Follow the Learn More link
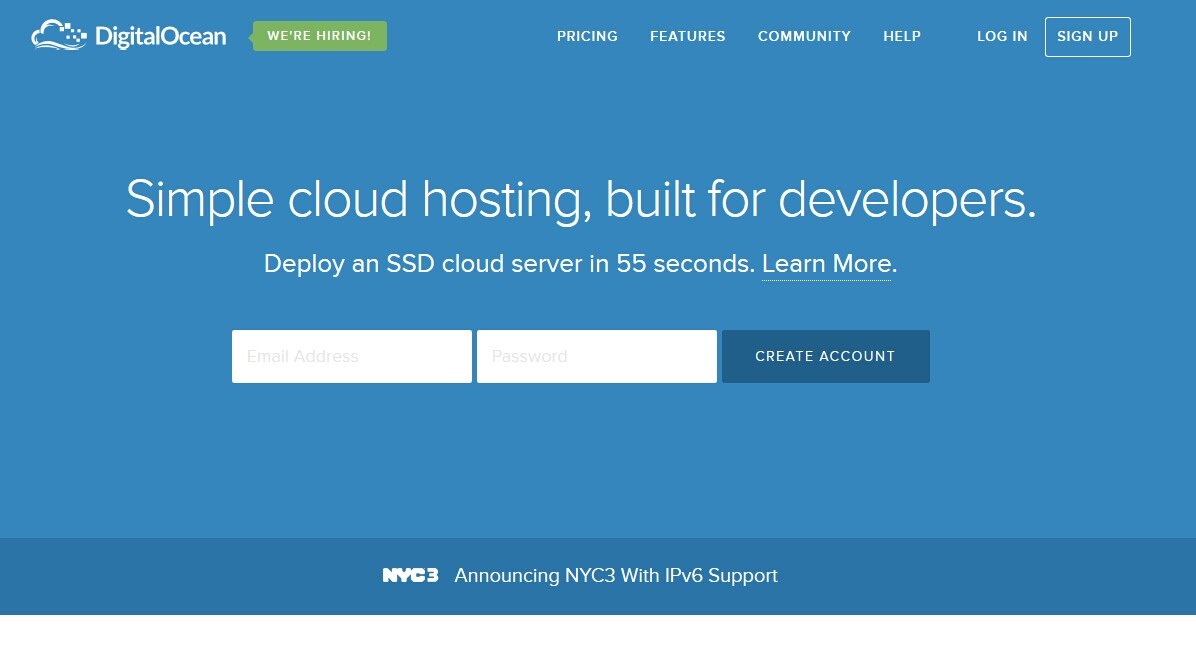The width and height of the screenshot is (1196, 645). [x=826, y=264]
